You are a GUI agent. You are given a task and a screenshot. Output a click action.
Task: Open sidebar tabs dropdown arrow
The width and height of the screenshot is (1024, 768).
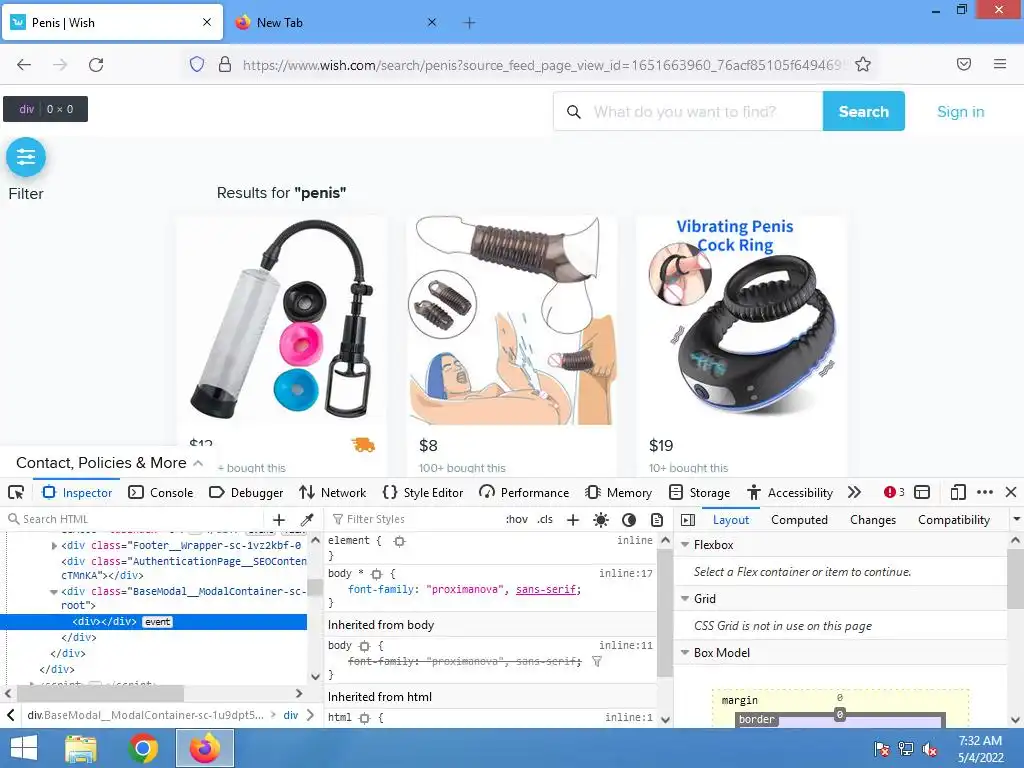point(1016,519)
